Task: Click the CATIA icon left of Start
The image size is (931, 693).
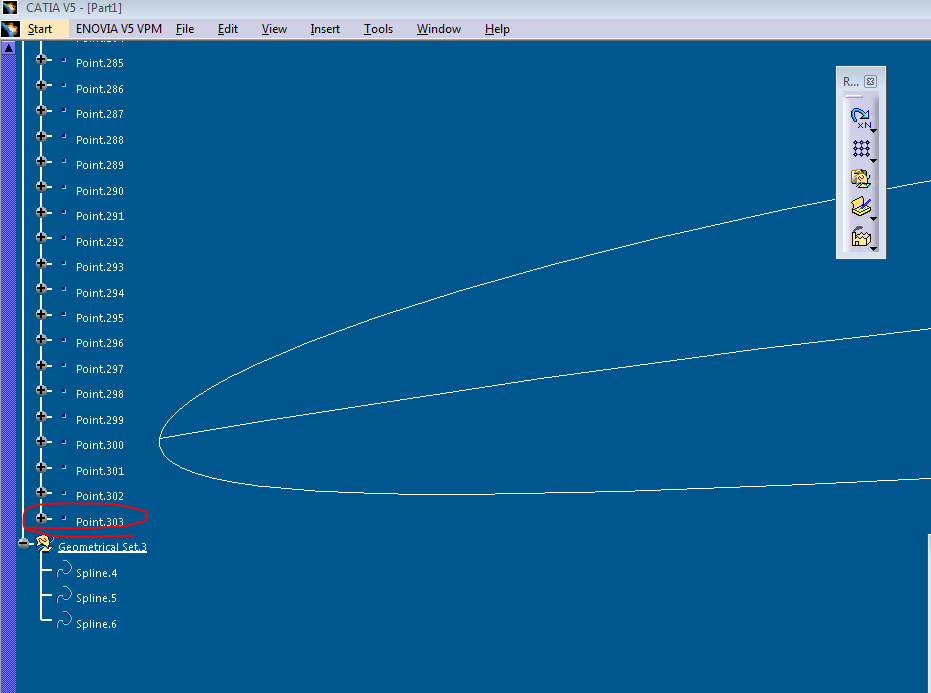Action: 10,29
